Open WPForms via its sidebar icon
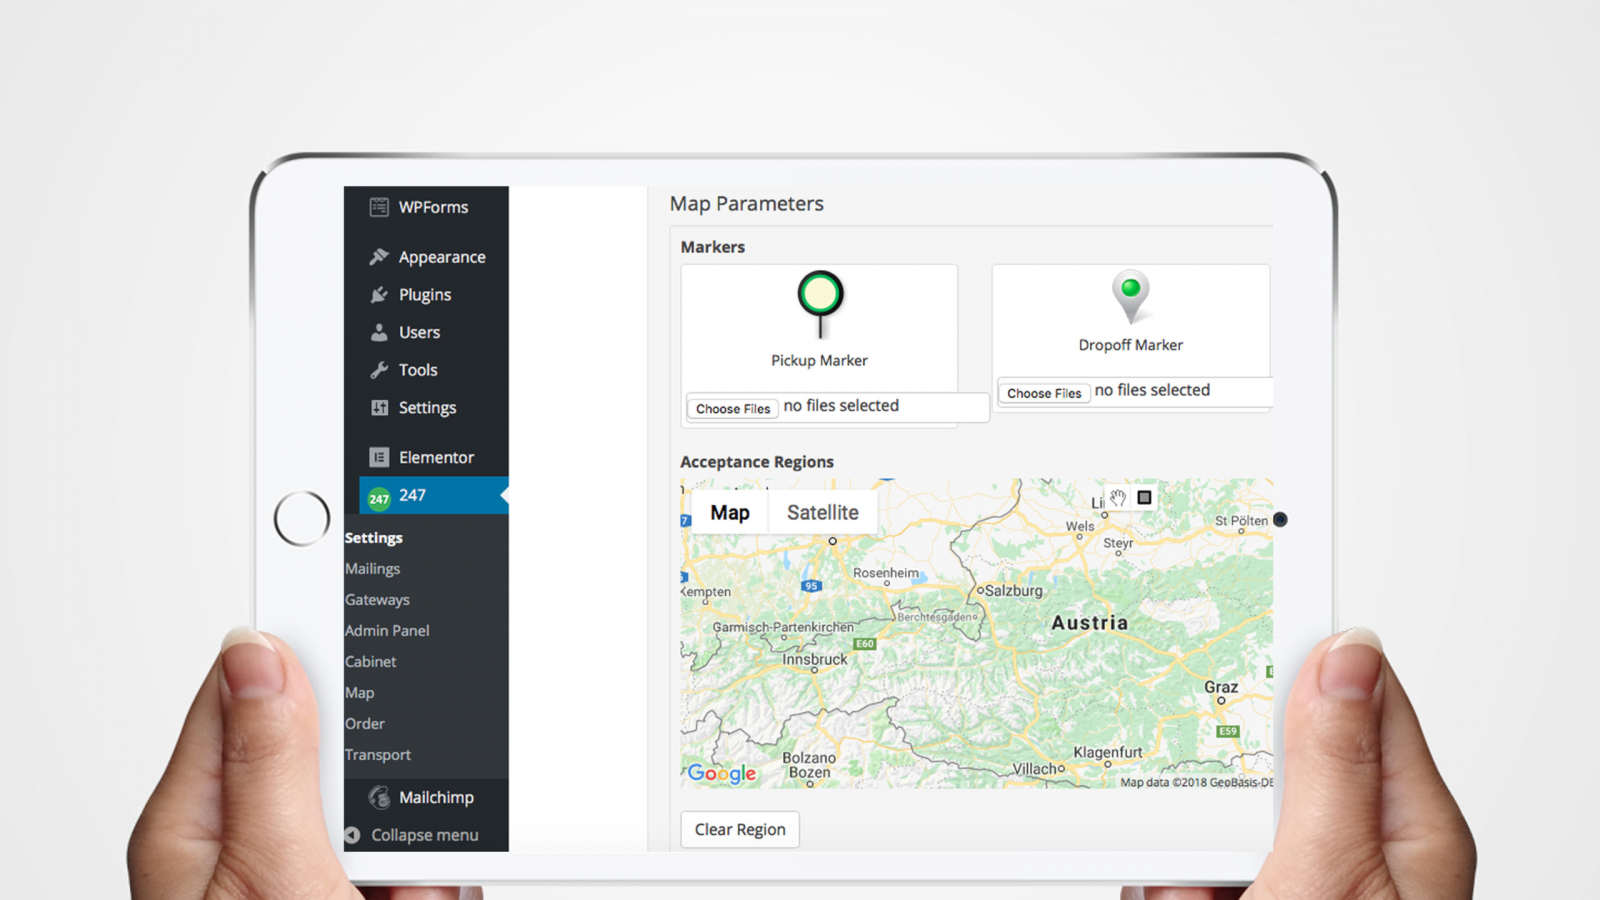 coord(379,207)
